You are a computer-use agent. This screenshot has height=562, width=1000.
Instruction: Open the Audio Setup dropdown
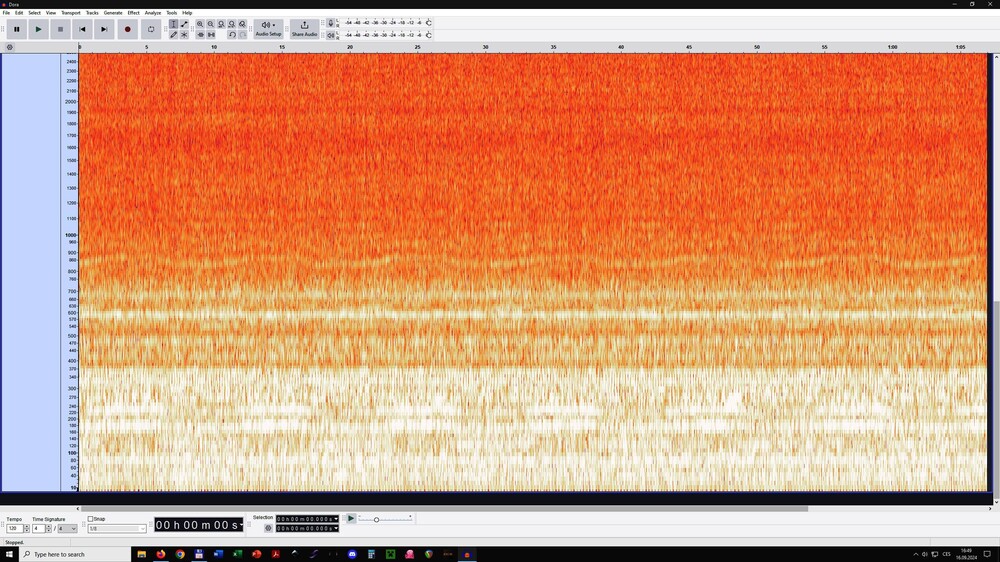click(268, 29)
